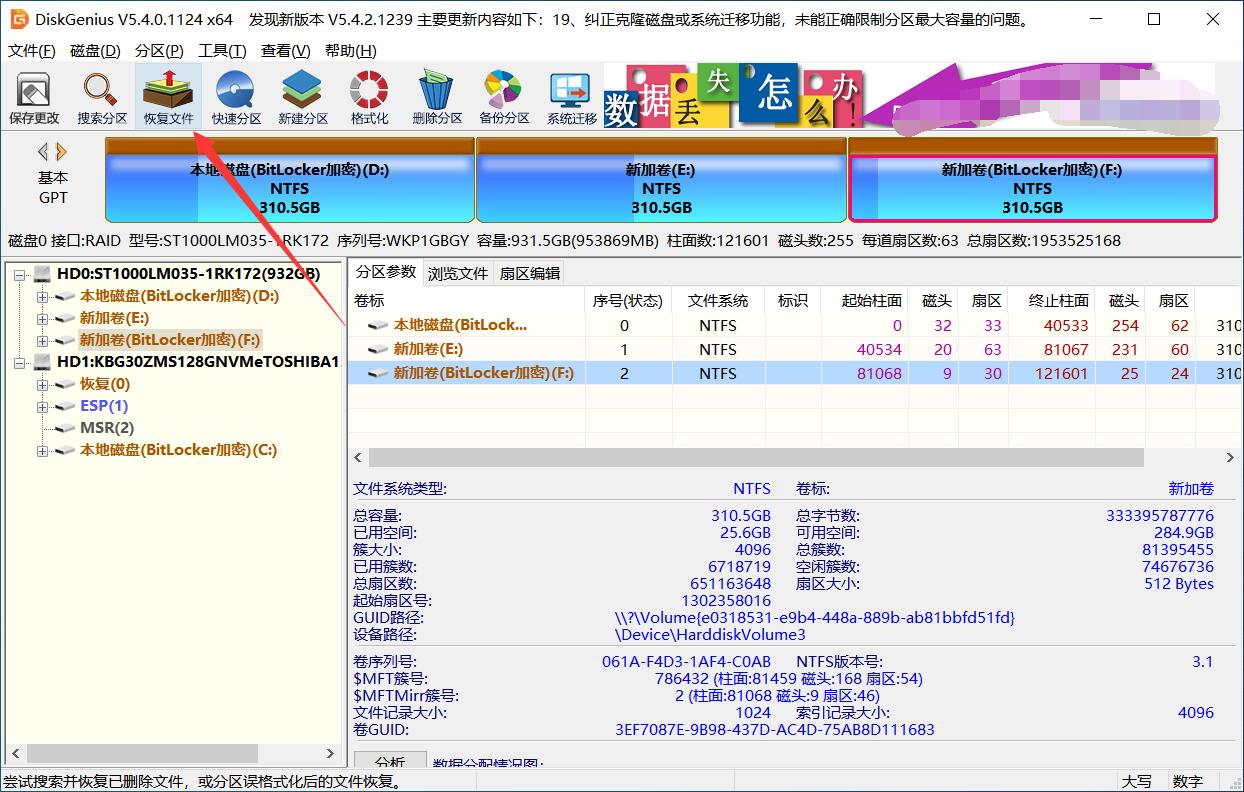Collapse the HD1 disk tree node

21,362
